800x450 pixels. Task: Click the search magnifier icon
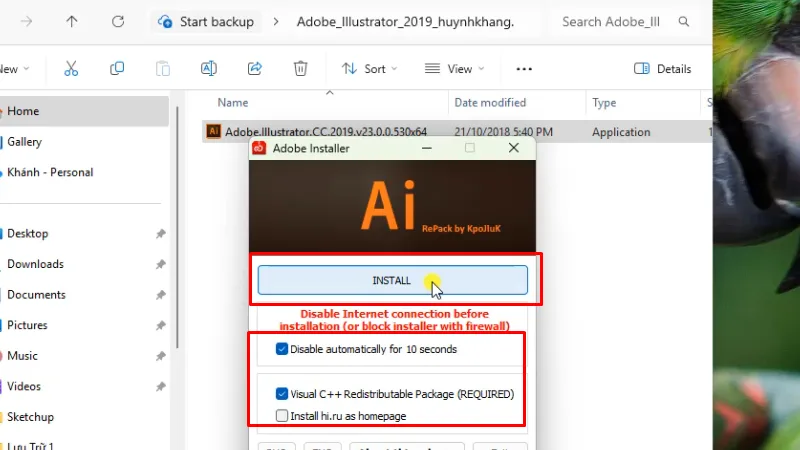(x=684, y=21)
